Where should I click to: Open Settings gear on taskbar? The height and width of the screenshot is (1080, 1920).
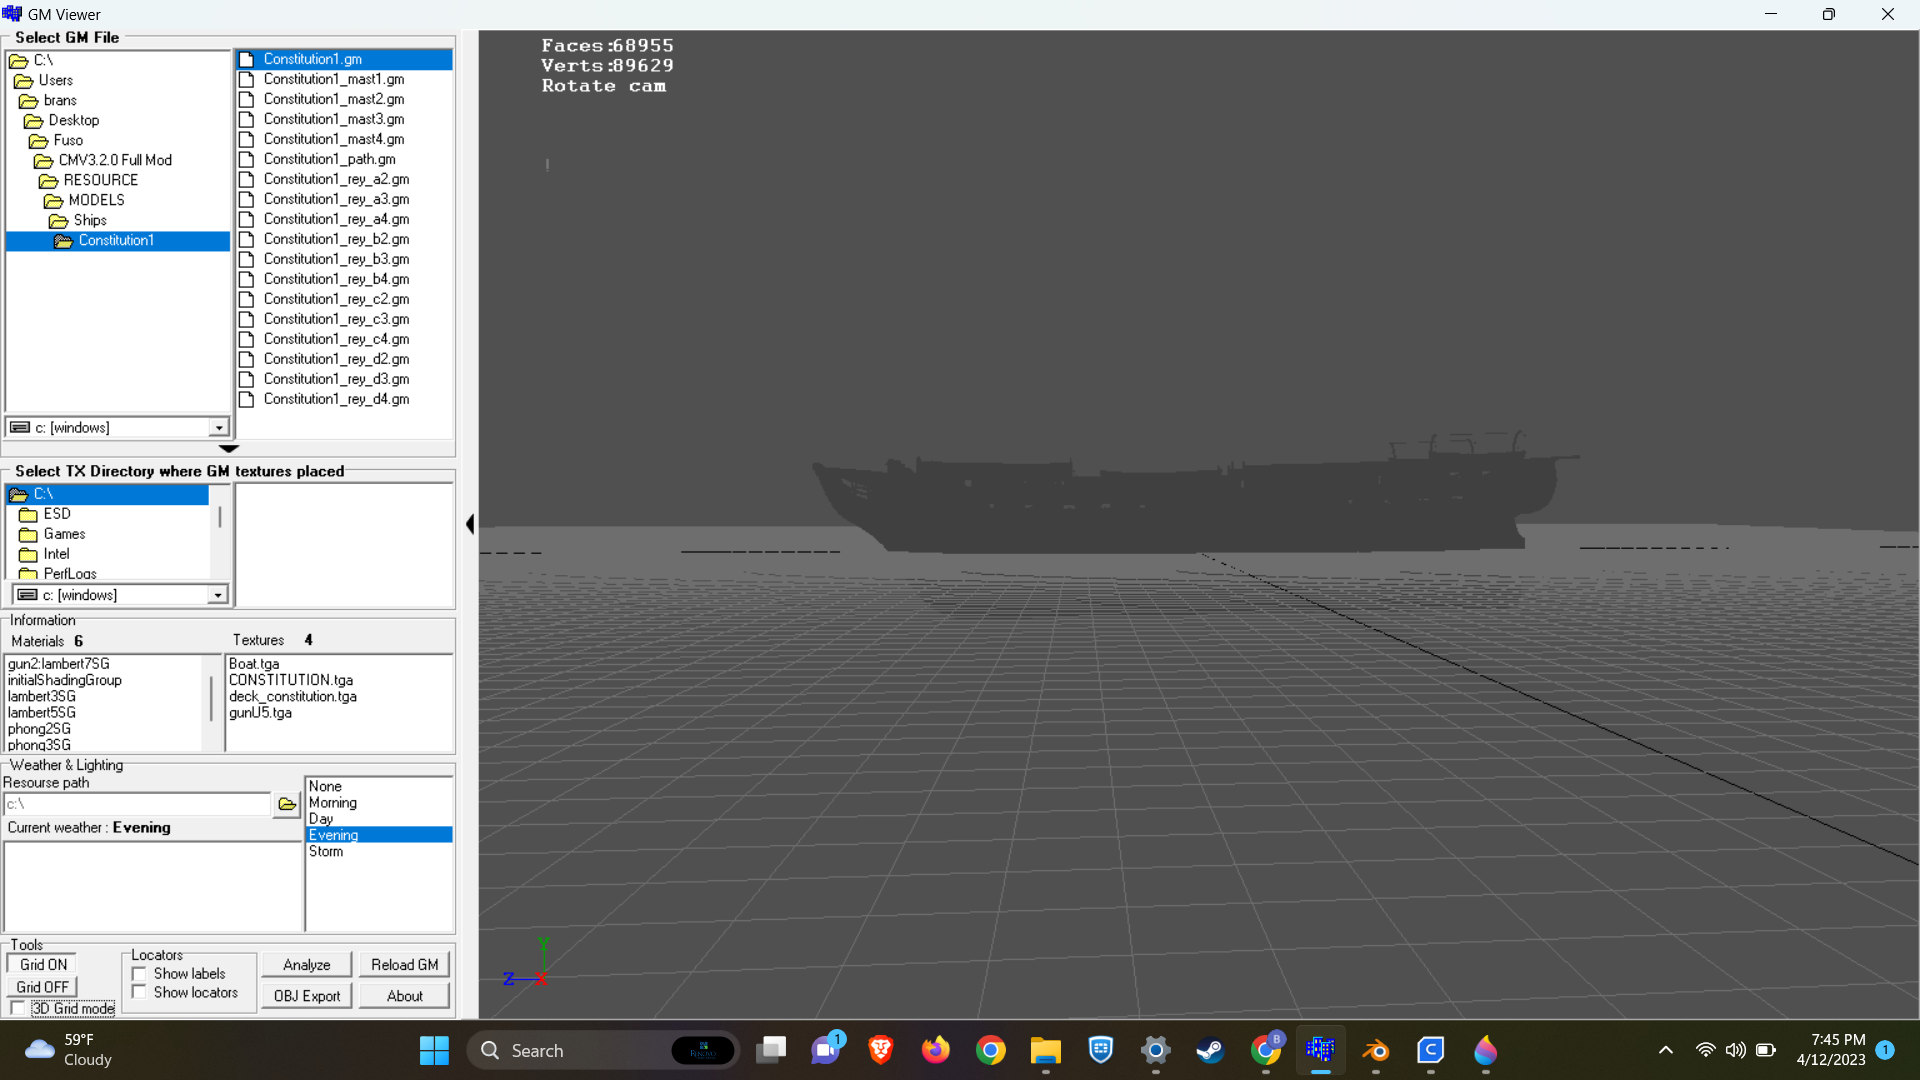[x=1156, y=1050]
